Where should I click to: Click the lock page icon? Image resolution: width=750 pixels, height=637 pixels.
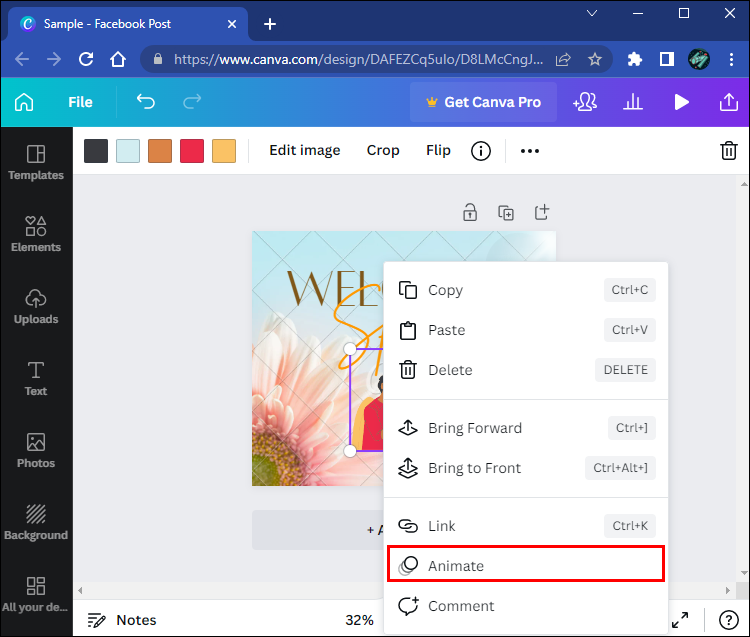470,212
